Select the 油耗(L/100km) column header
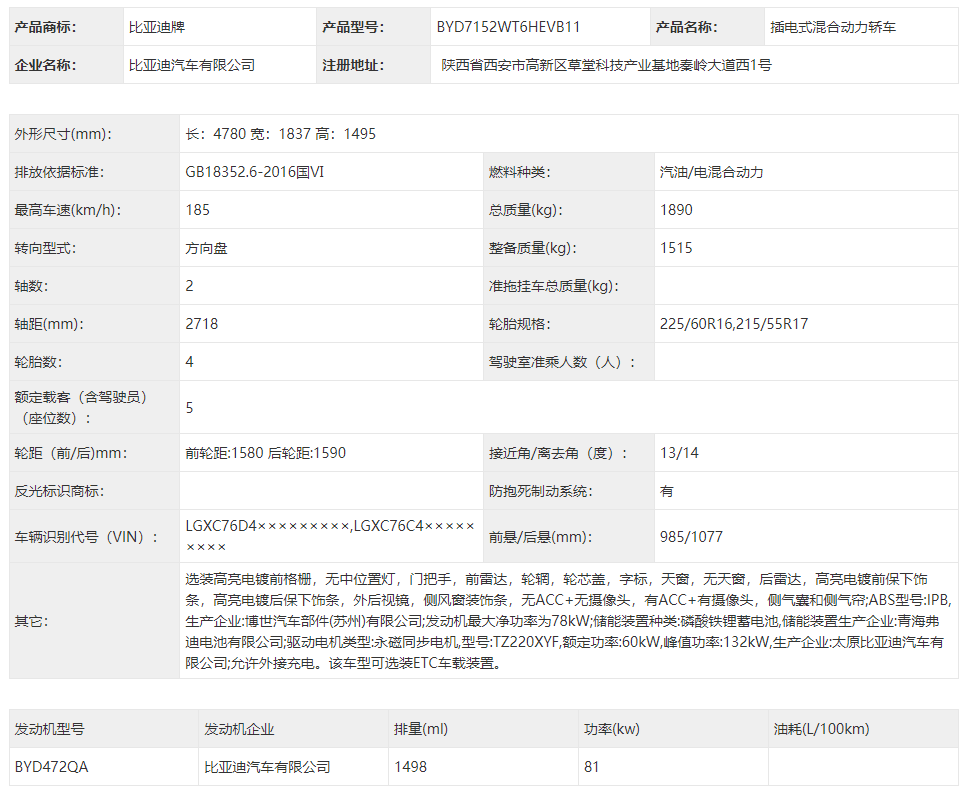 click(x=822, y=729)
